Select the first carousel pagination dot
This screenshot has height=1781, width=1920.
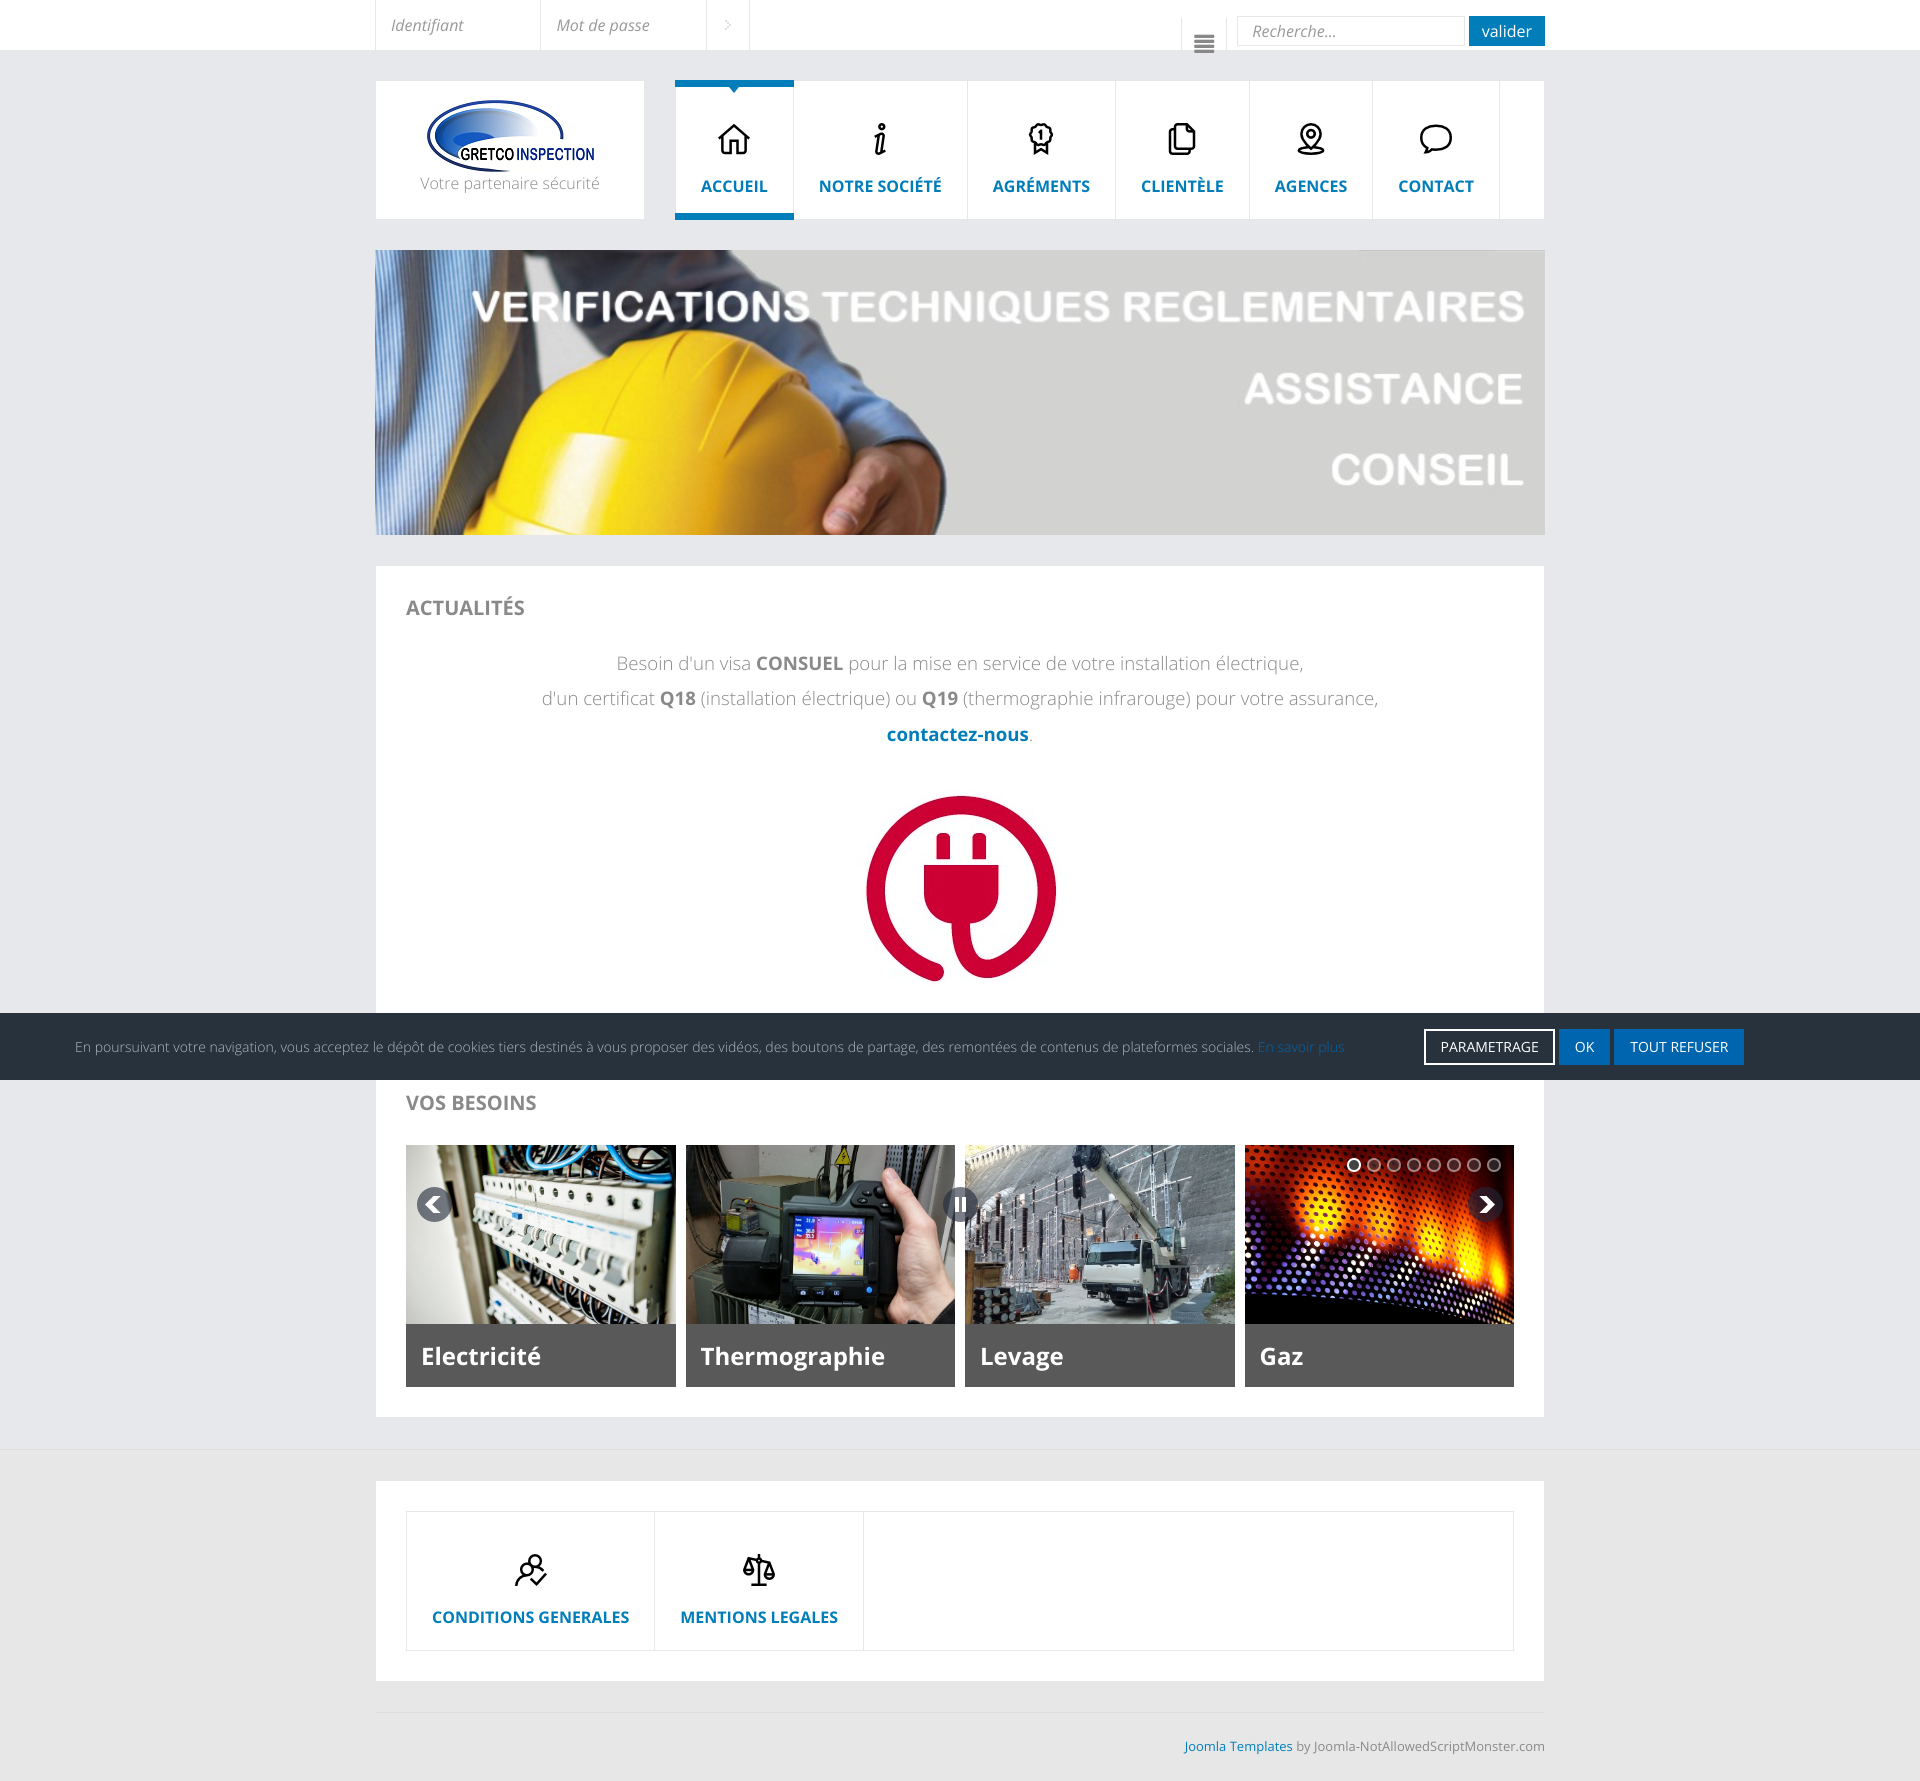1354,1165
